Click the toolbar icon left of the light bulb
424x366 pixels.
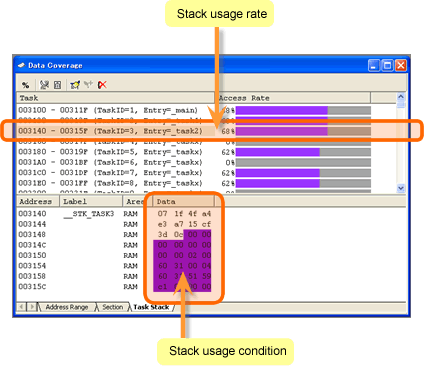[57, 85]
